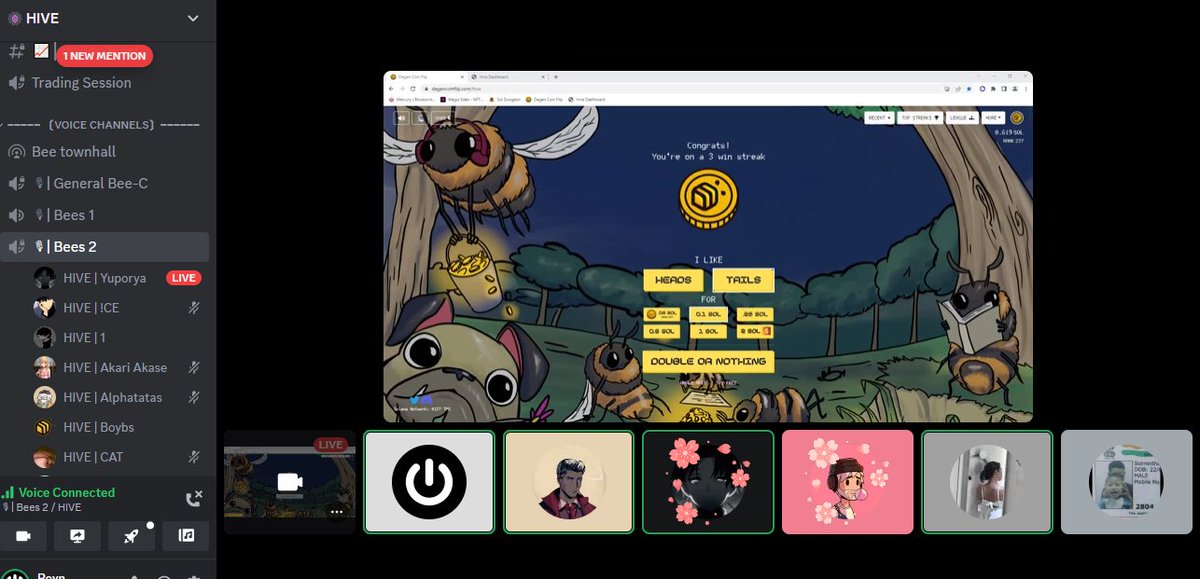Select the Bees 2 voice channel
This screenshot has height=579, width=1200.
105,246
